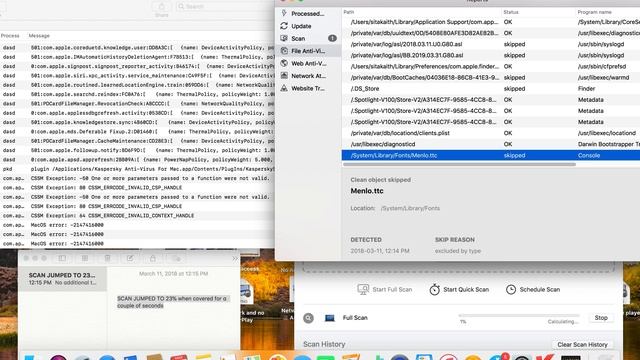This screenshot has height=360, width=640.
Task: Select the com.apple.finder Preferences report row
Action: coord(491,66)
